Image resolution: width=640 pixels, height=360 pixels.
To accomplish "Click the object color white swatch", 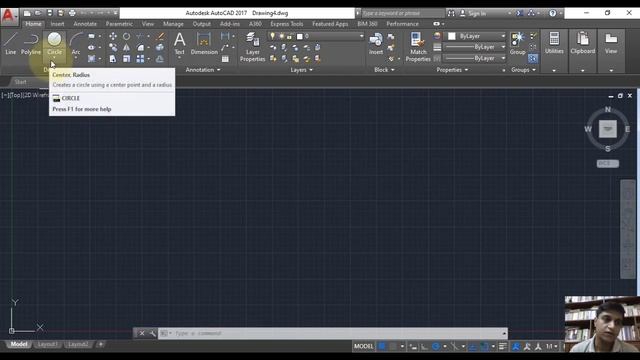I will tap(452, 36).
